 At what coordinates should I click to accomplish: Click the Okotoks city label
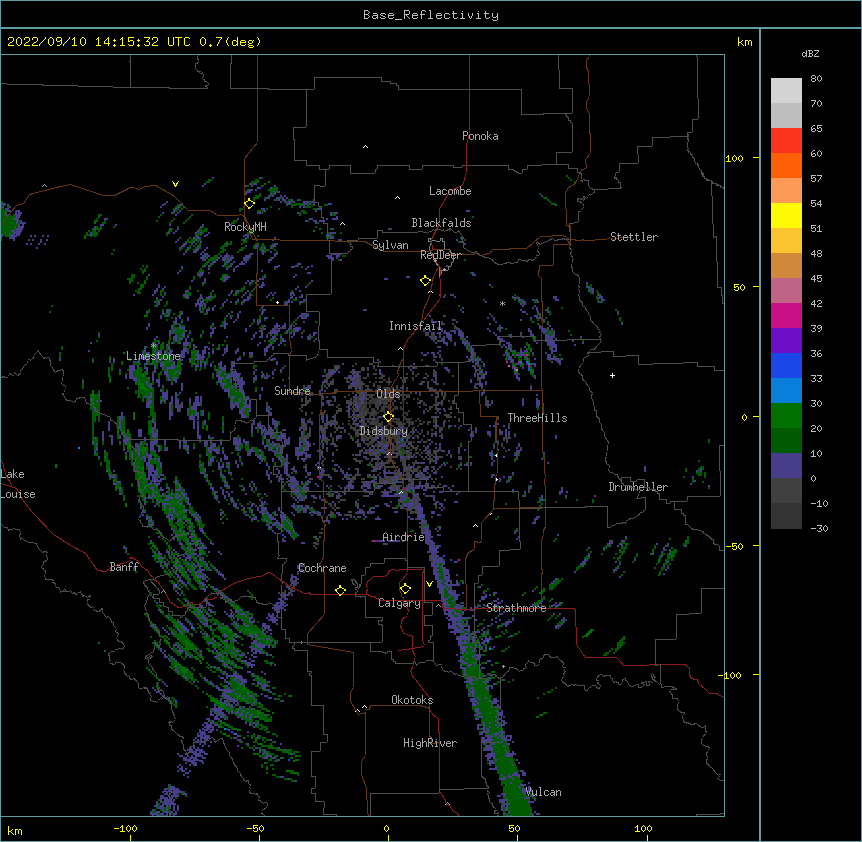pyautogui.click(x=412, y=700)
